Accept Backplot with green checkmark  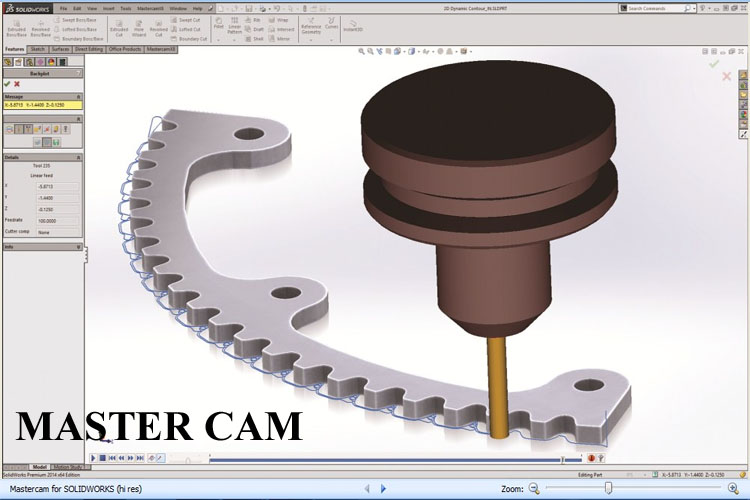coord(7,84)
